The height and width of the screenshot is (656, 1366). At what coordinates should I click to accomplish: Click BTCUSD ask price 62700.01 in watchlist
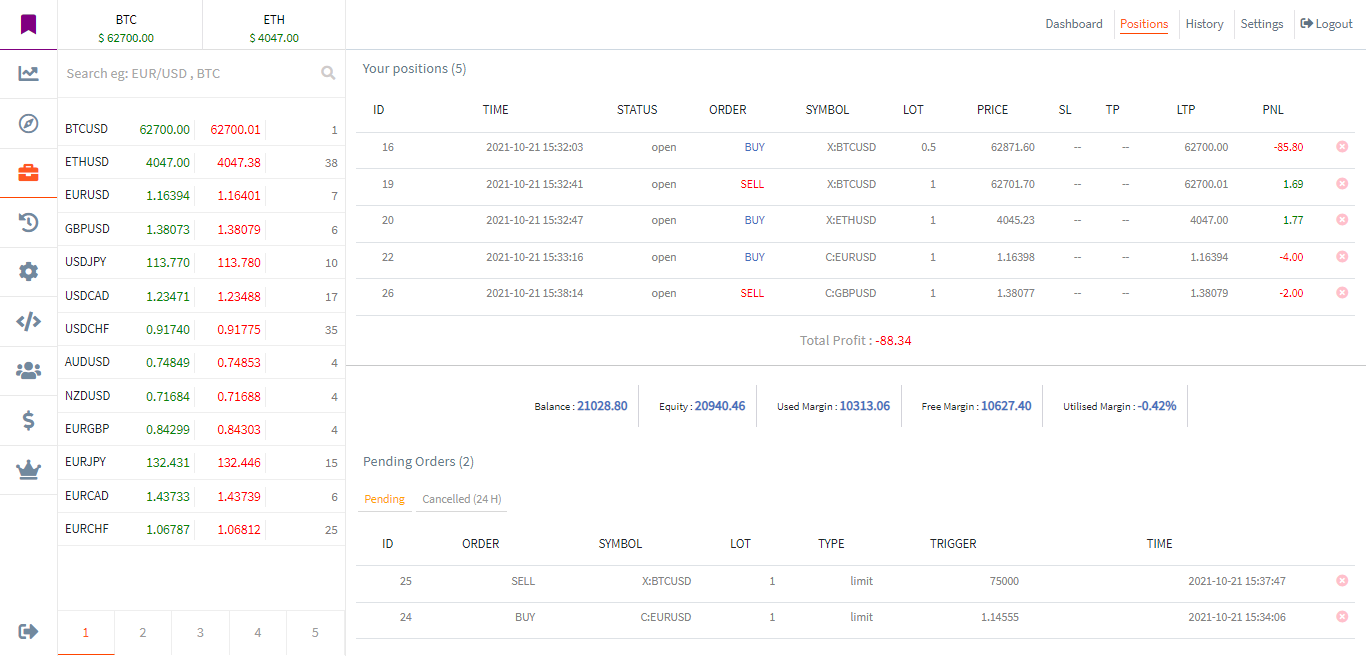[x=235, y=129]
